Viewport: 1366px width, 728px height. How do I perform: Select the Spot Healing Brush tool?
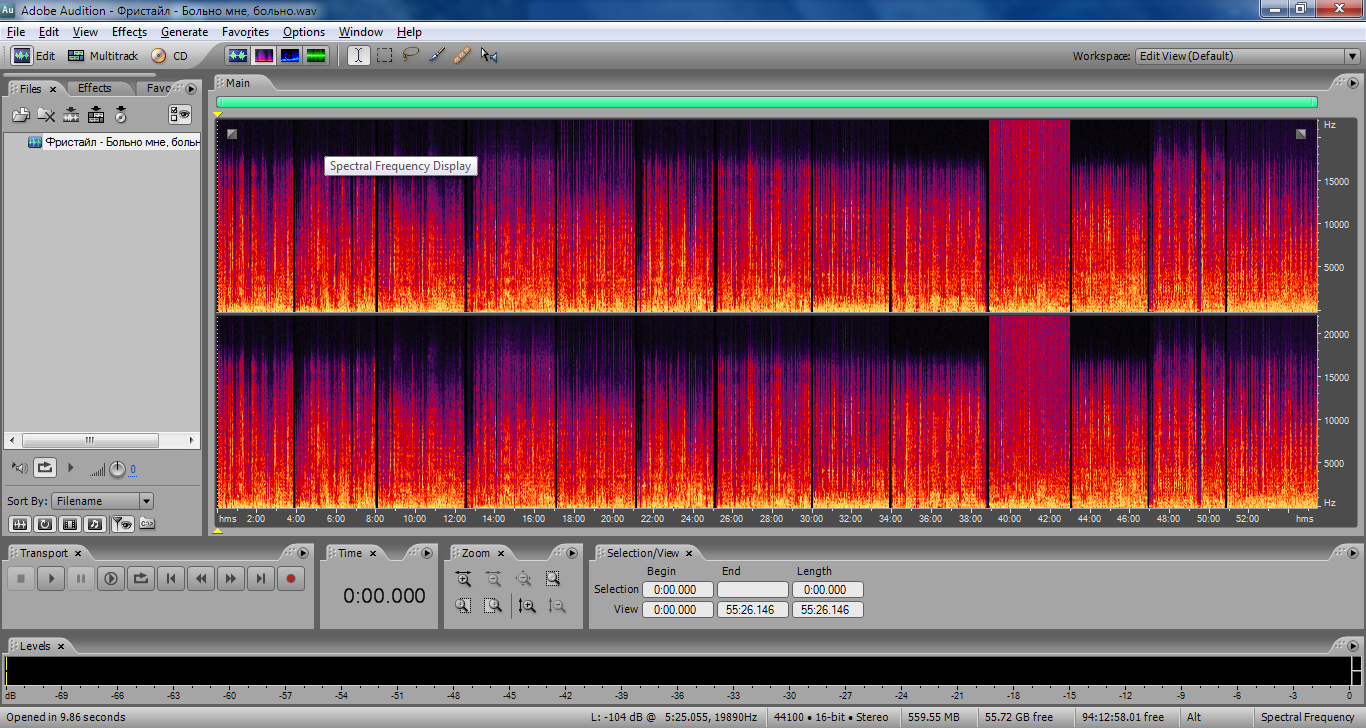click(x=462, y=56)
